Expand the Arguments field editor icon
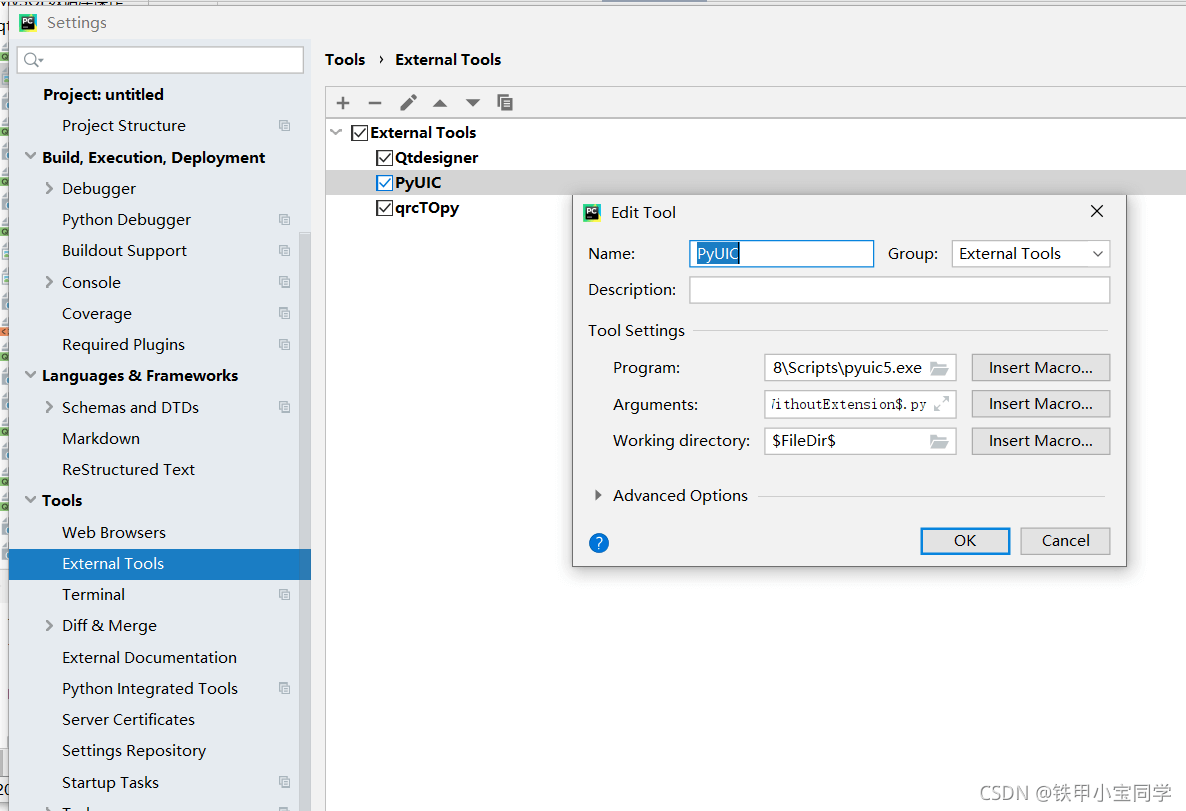The image size is (1186, 811). 941,404
